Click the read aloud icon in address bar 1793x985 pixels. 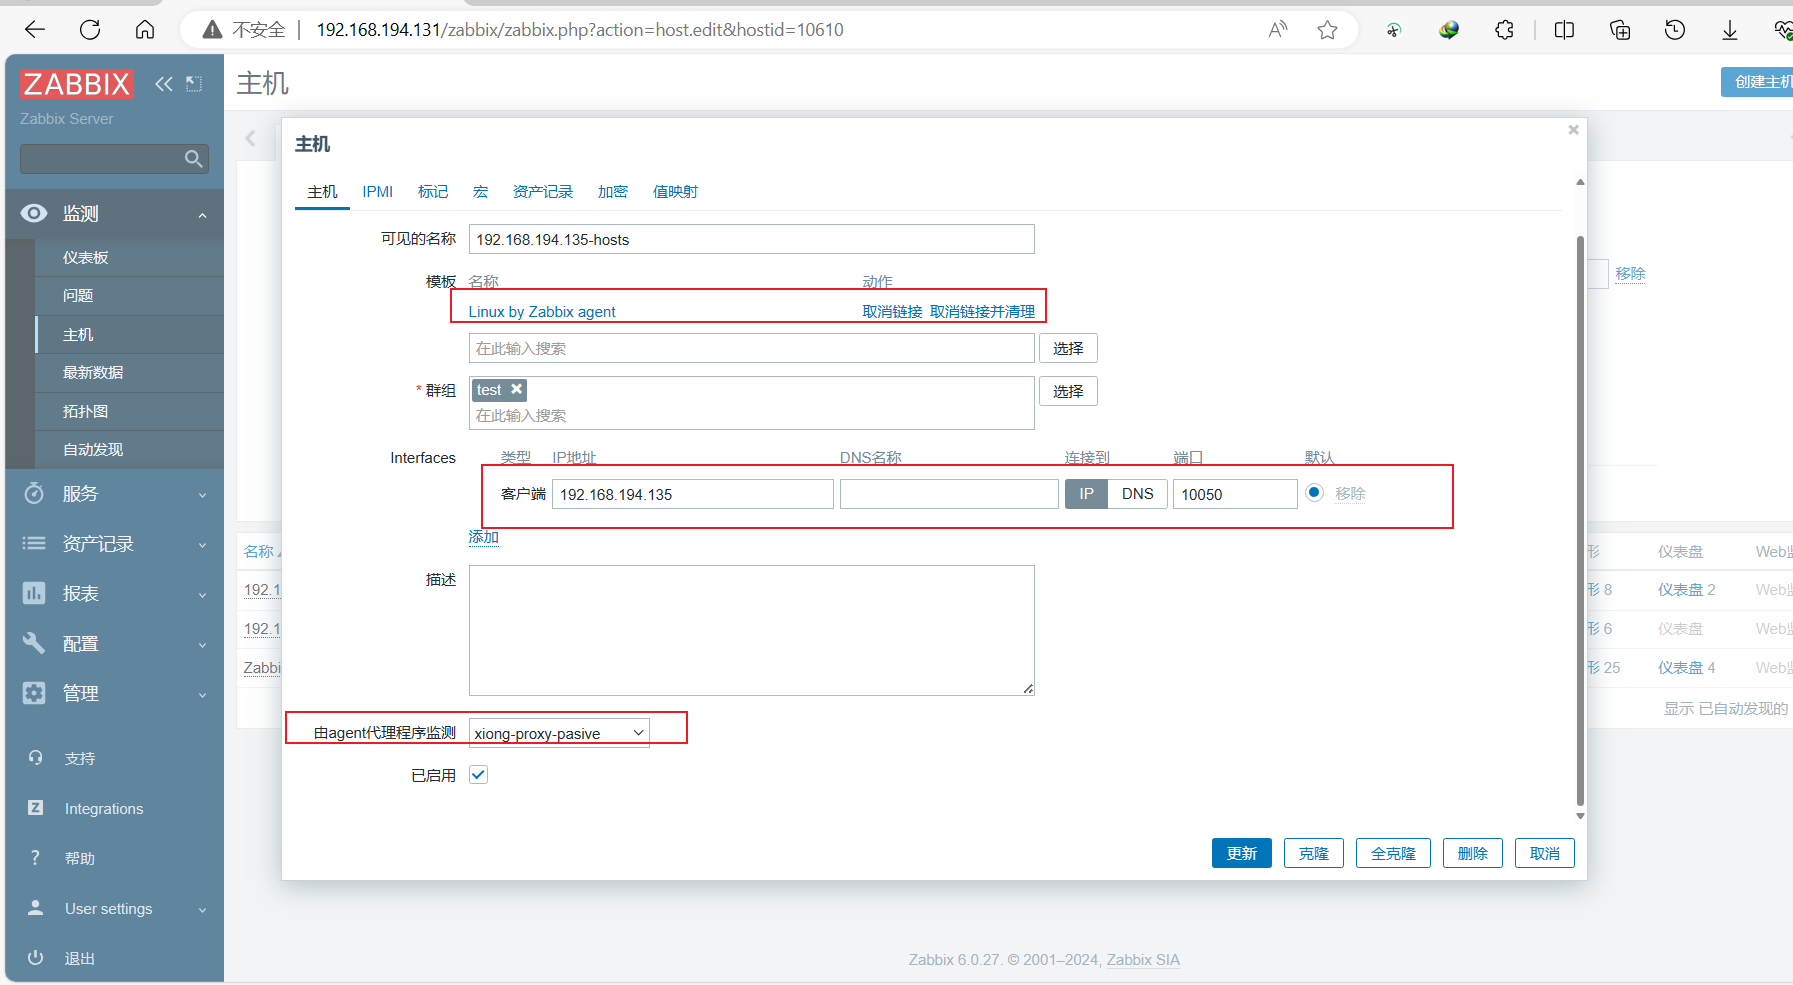click(x=1278, y=30)
